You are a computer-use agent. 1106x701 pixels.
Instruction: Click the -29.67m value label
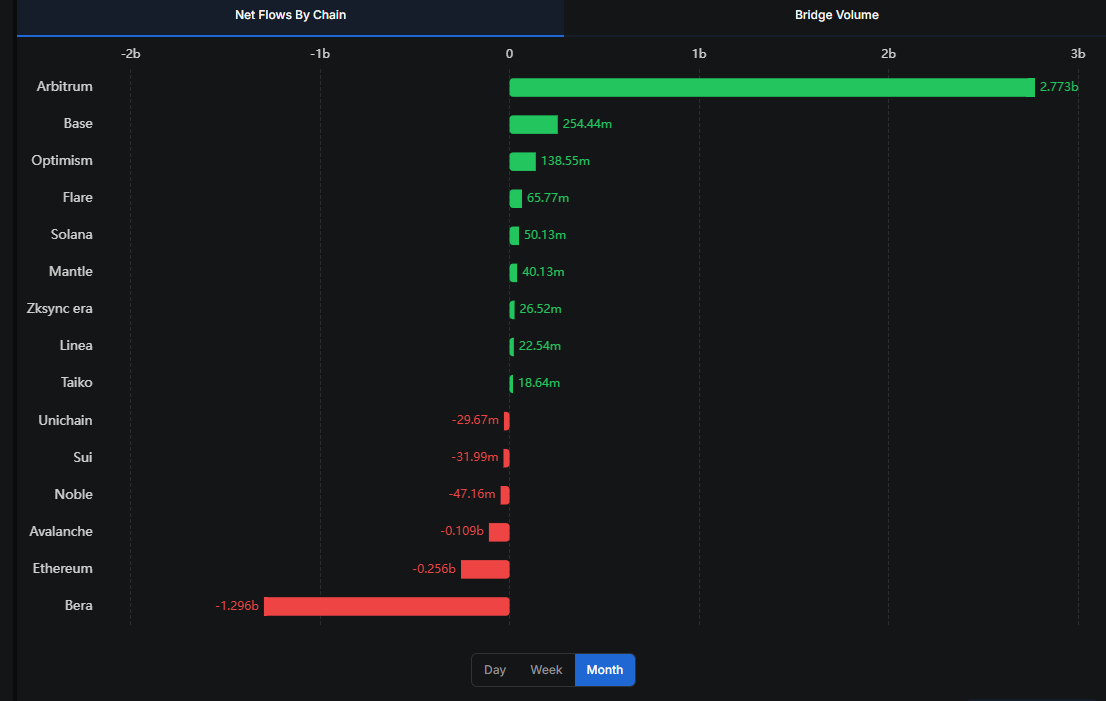pyautogui.click(x=475, y=420)
